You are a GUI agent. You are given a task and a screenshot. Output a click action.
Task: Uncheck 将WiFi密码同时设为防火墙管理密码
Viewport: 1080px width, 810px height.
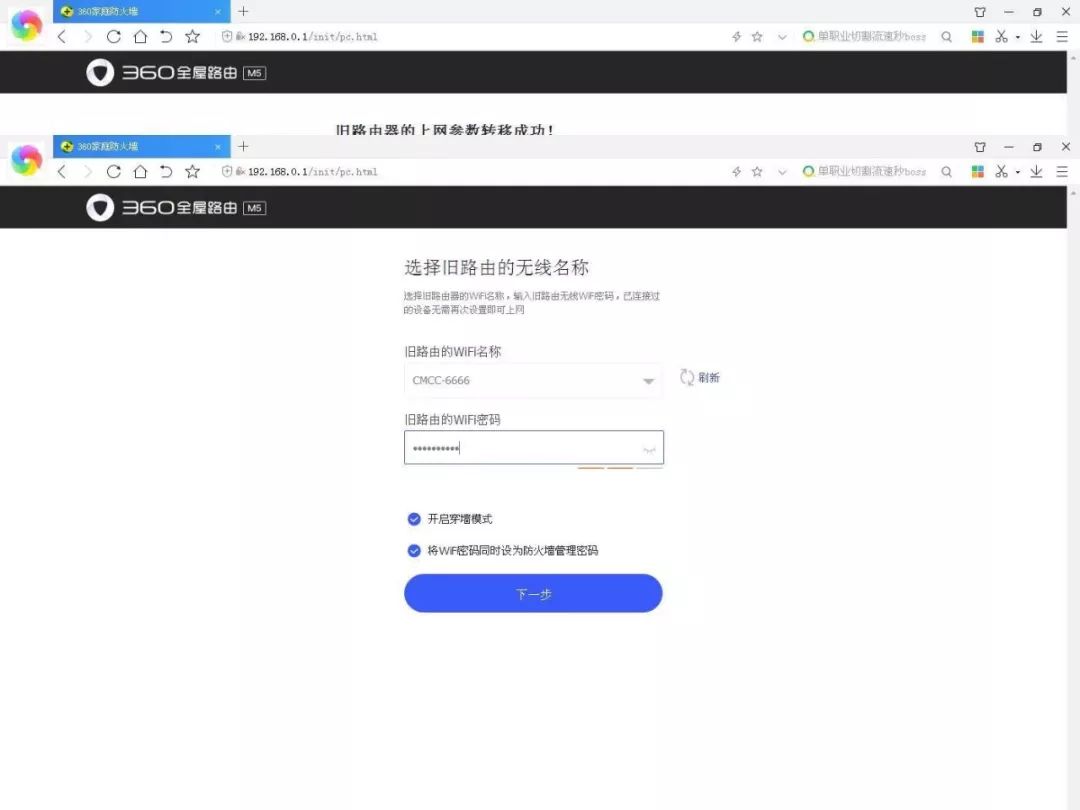(414, 550)
